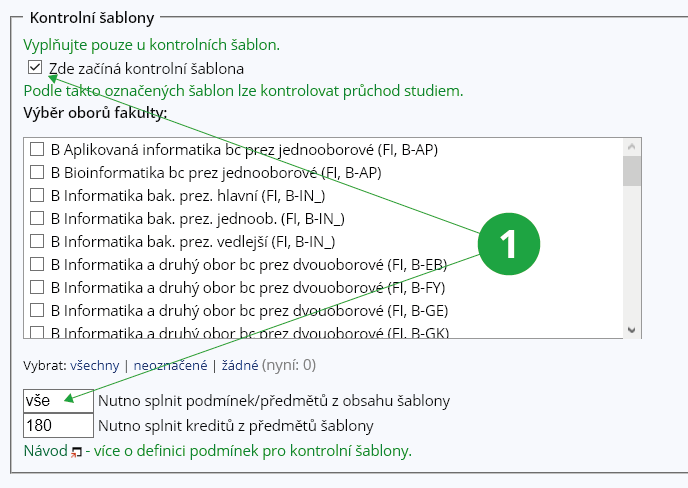
Task: Click the conditions count field containing 'vše'
Action: [x=58, y=400]
